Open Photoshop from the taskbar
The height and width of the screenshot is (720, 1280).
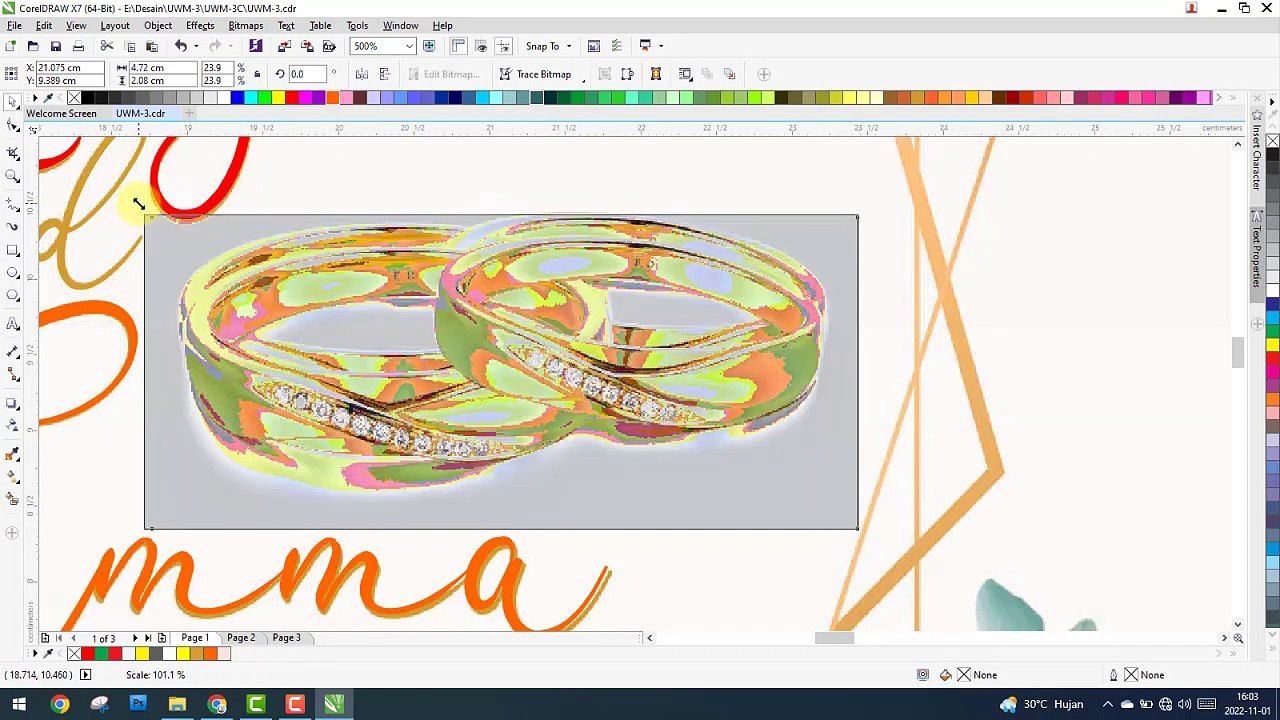138,705
